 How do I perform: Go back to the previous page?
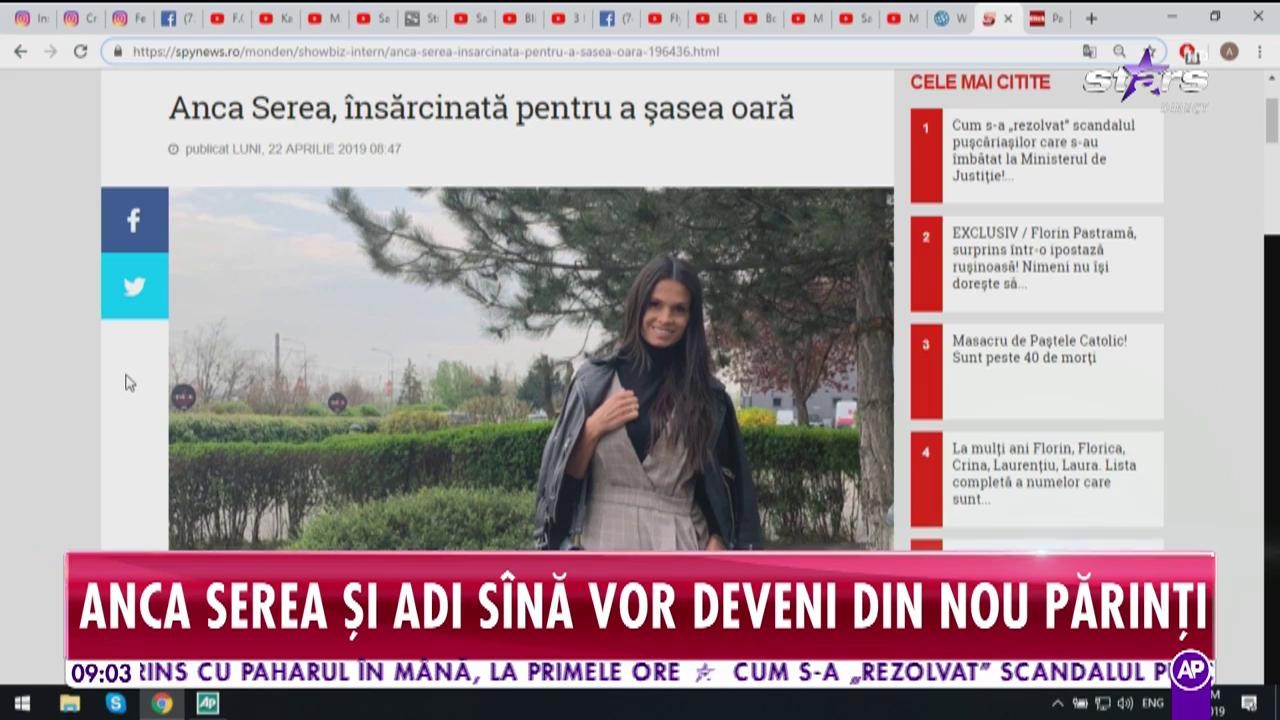point(22,52)
